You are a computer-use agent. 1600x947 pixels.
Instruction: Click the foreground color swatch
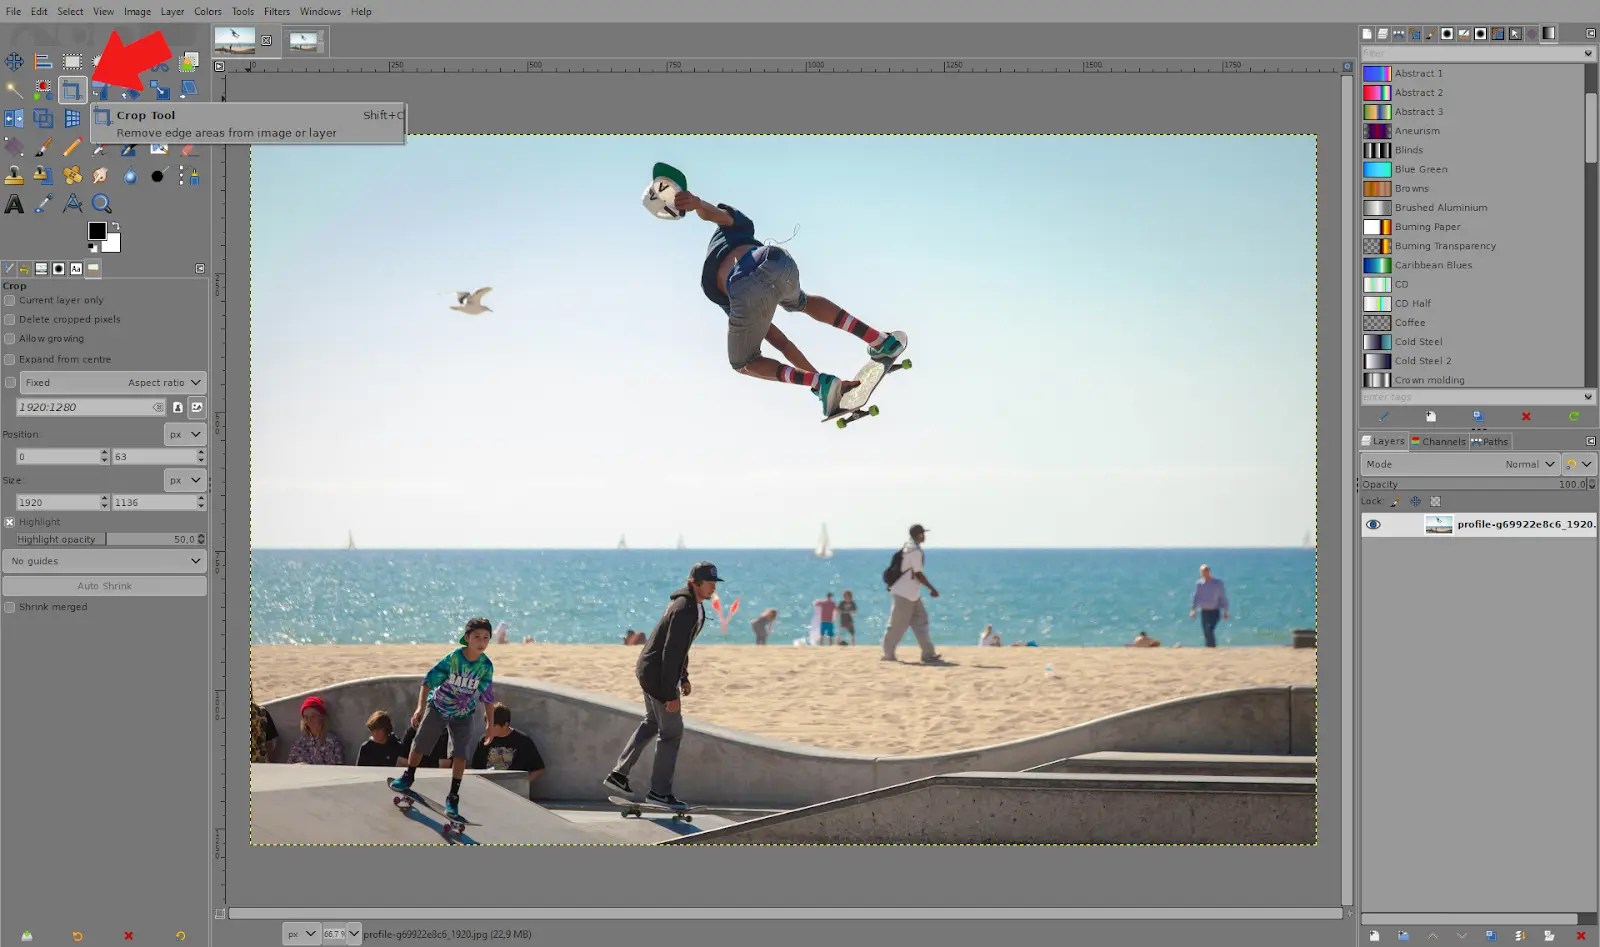96,230
